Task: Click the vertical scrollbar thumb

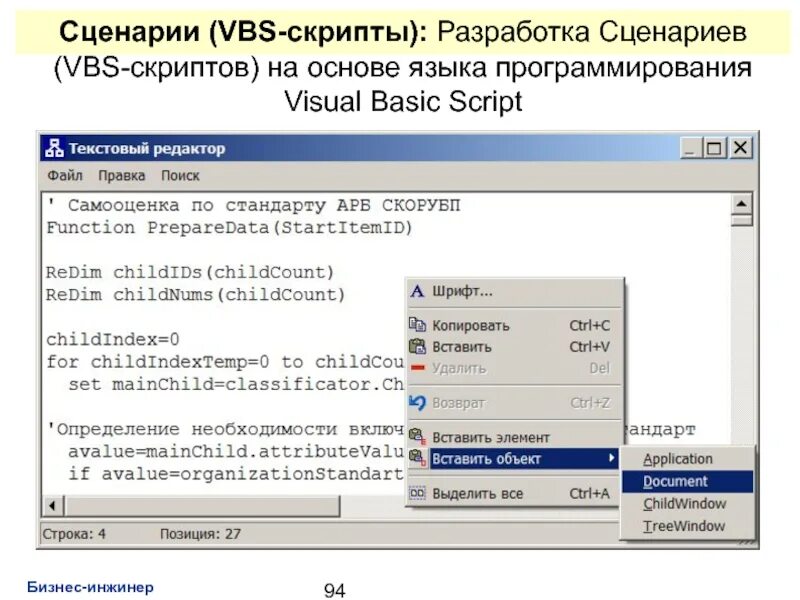Action: (741, 220)
